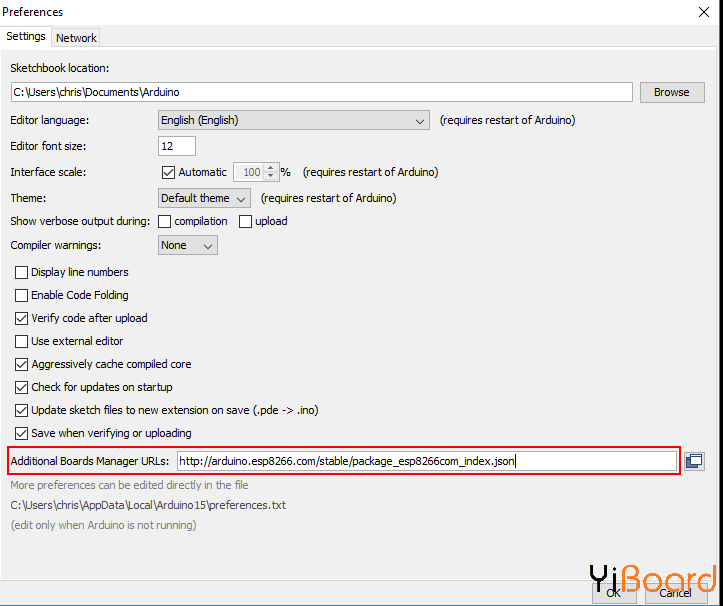Turn off Automatic interface scale
Screen dimensions: 723x606
point(168,172)
